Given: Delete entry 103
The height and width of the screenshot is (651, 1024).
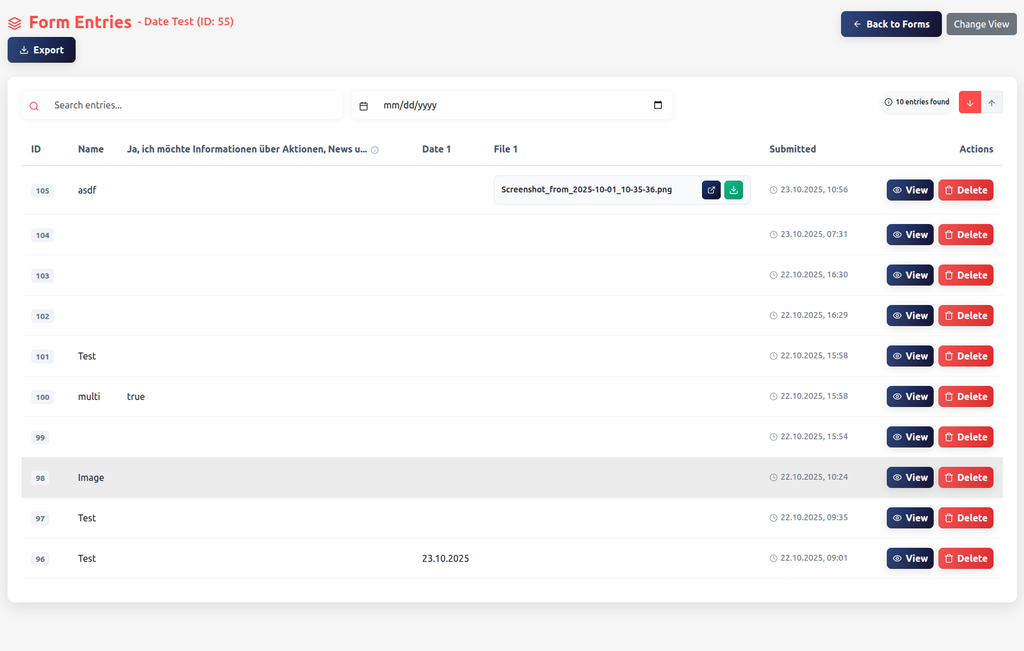Looking at the screenshot, I should [965, 275].
